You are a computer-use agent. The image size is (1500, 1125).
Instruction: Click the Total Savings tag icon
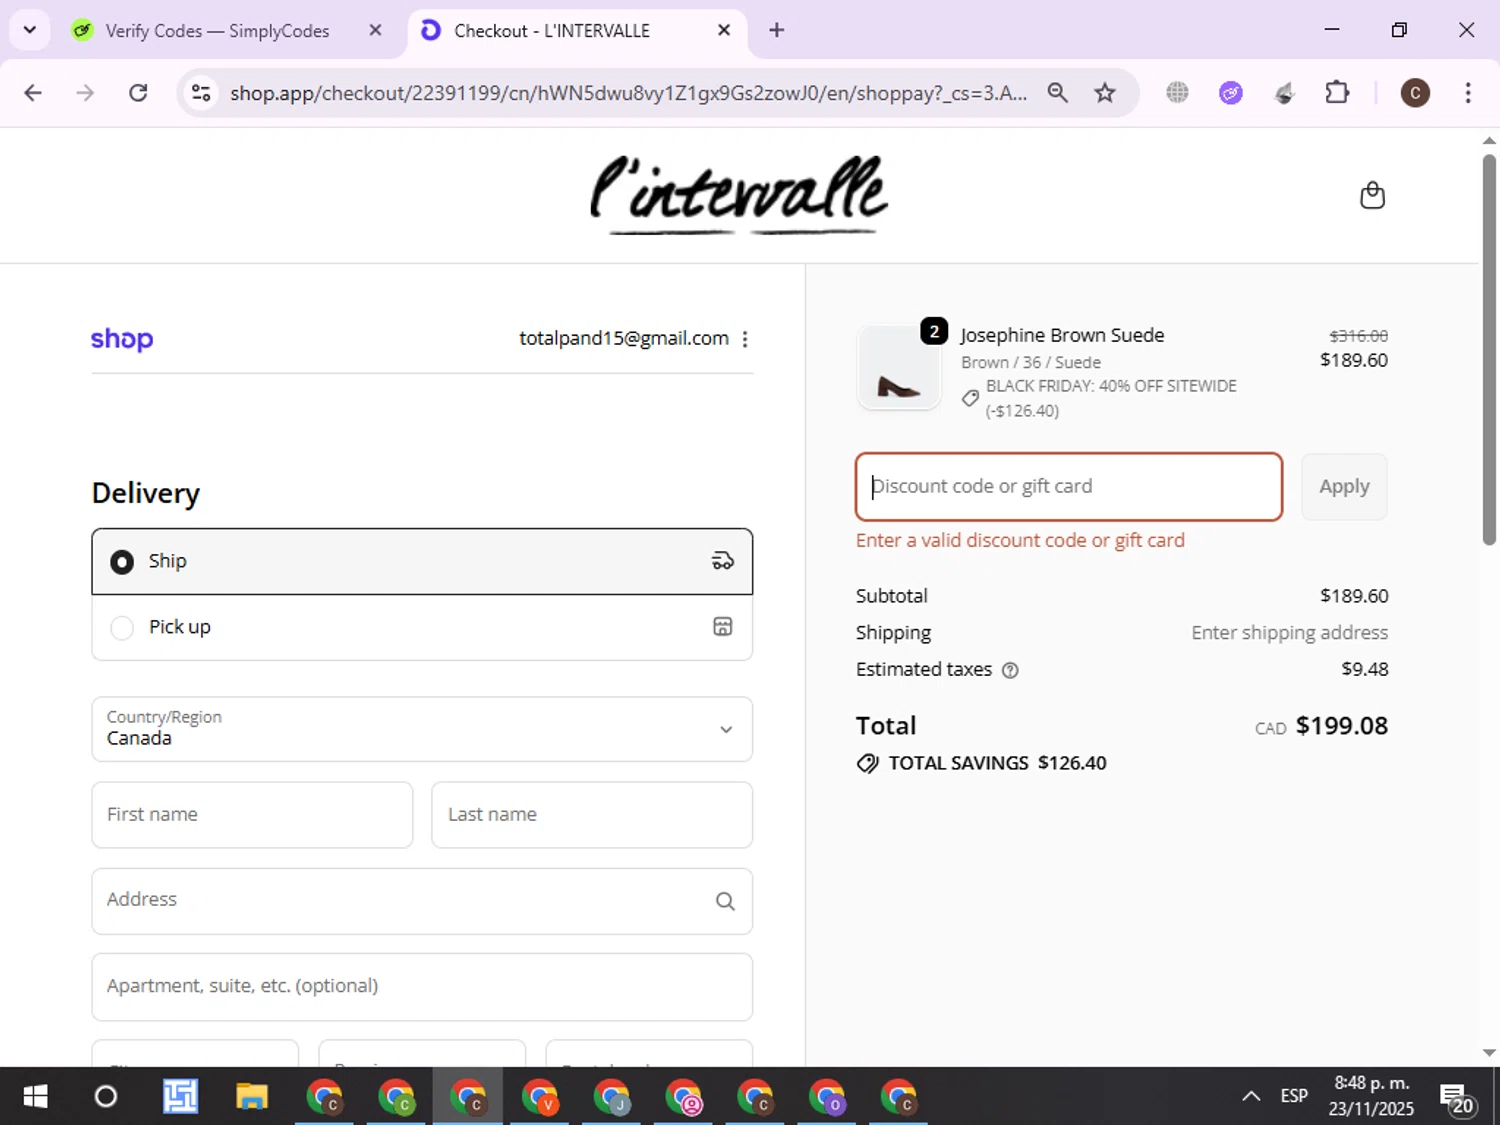pos(868,764)
